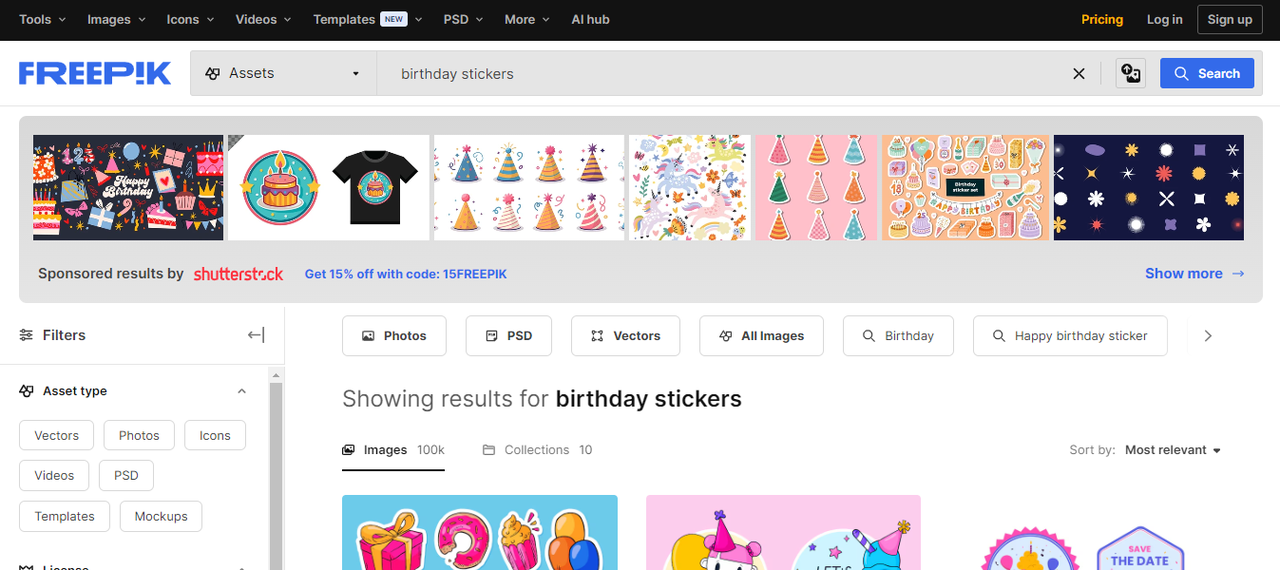Click the Birthday related search chip

(x=898, y=336)
